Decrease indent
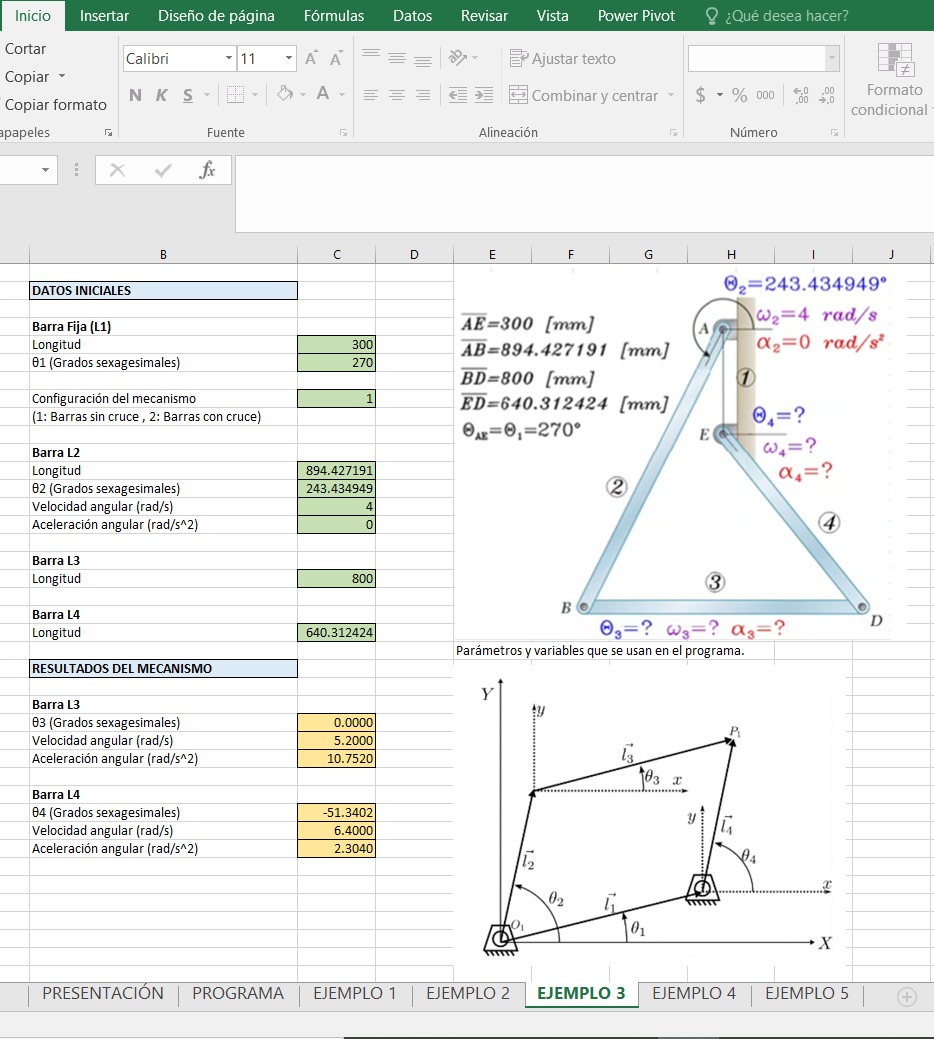The width and height of the screenshot is (934, 1039). click(458, 95)
